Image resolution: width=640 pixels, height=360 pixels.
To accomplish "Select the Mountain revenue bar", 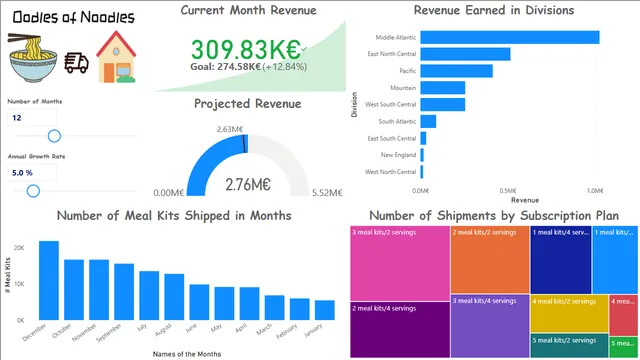I will click(x=443, y=88).
